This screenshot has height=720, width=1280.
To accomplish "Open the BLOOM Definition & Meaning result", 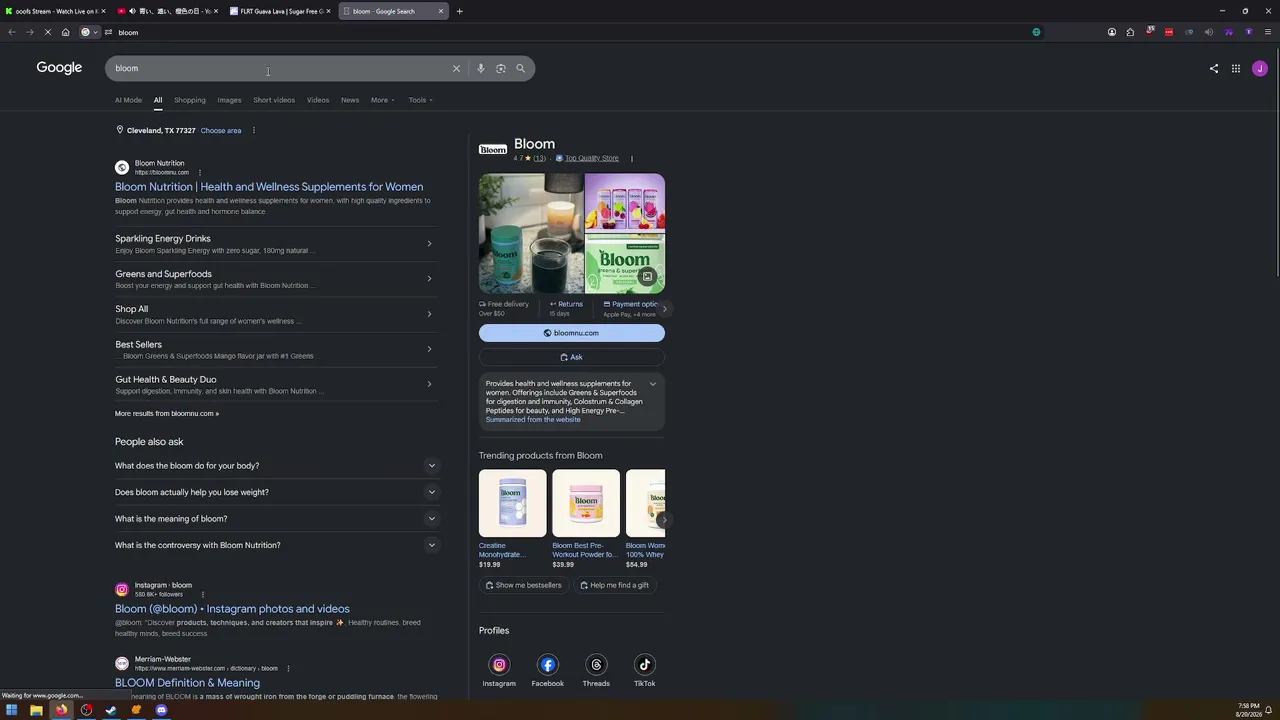I will tap(187, 683).
